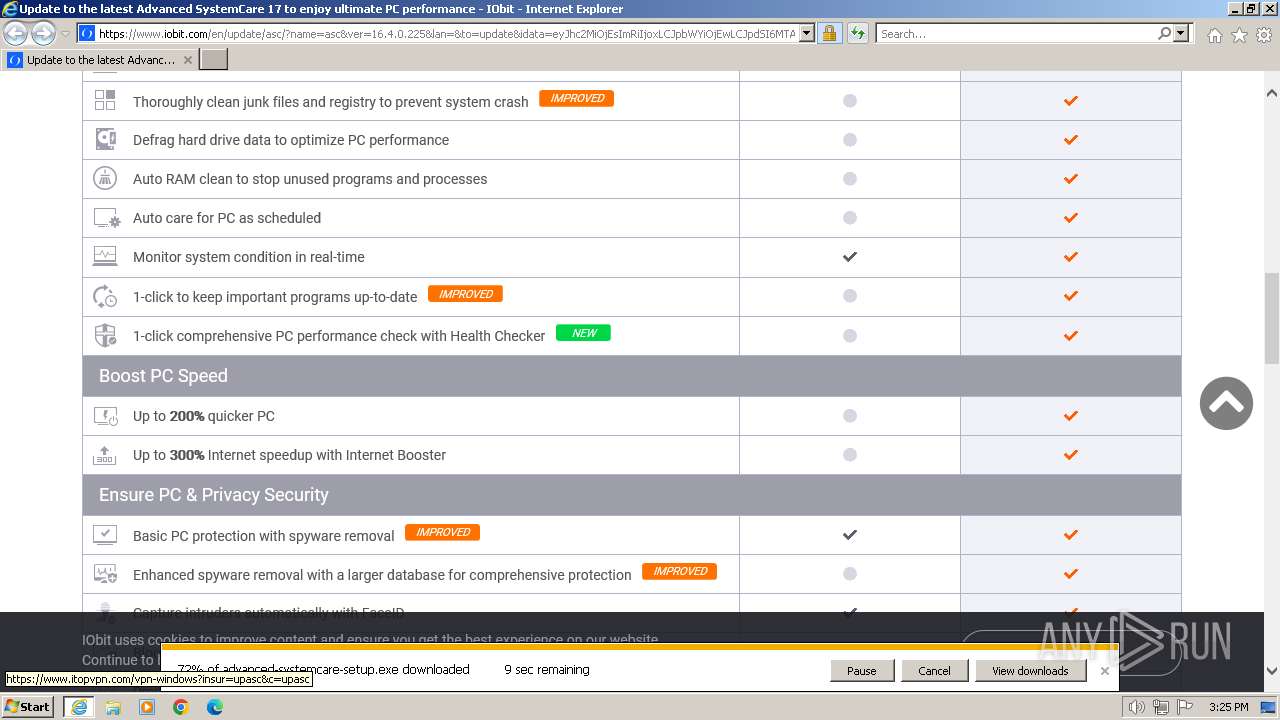Expand the address bar URL dropdown

(807, 33)
